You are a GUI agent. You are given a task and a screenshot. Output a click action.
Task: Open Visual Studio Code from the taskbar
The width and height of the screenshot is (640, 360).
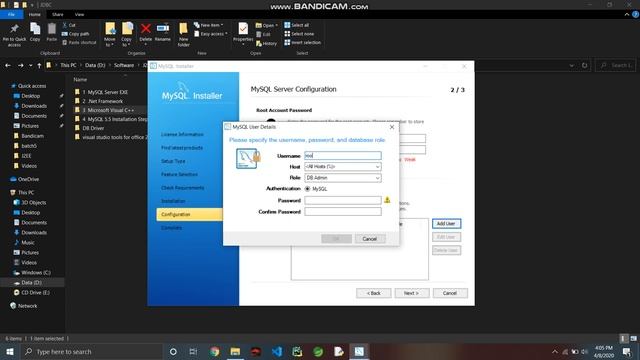[277, 351]
